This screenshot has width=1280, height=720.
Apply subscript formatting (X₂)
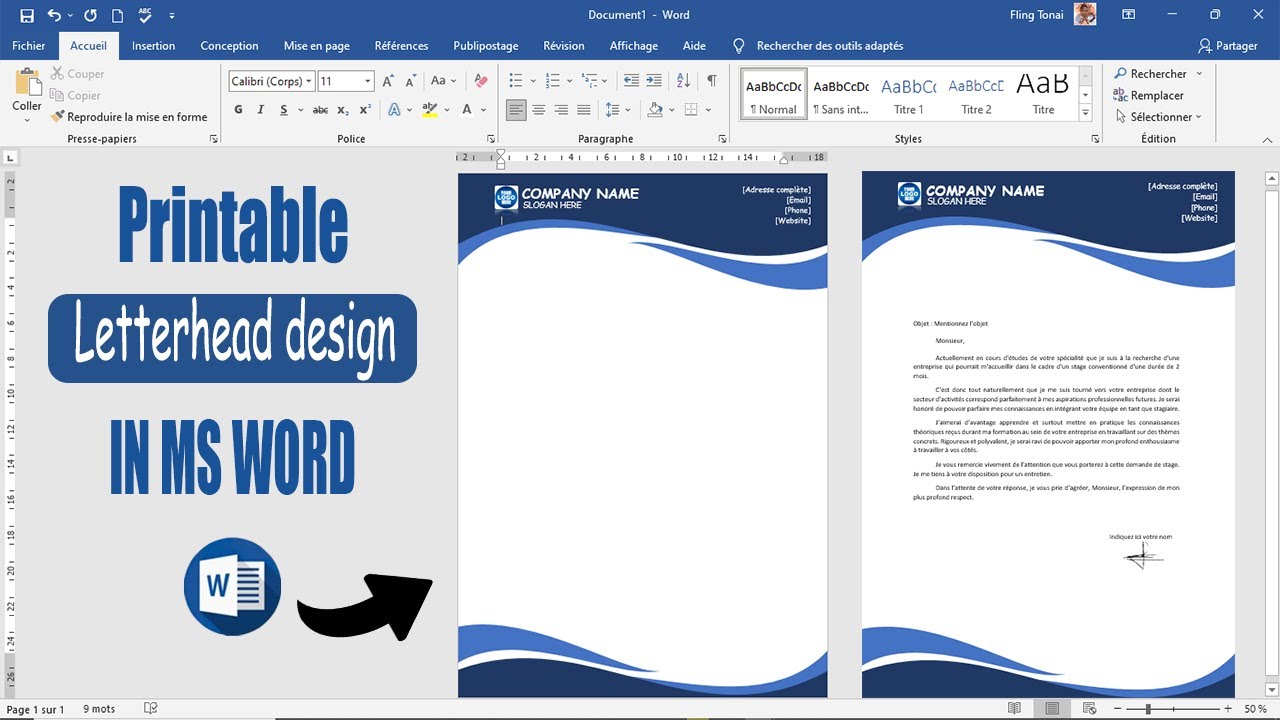[343, 110]
